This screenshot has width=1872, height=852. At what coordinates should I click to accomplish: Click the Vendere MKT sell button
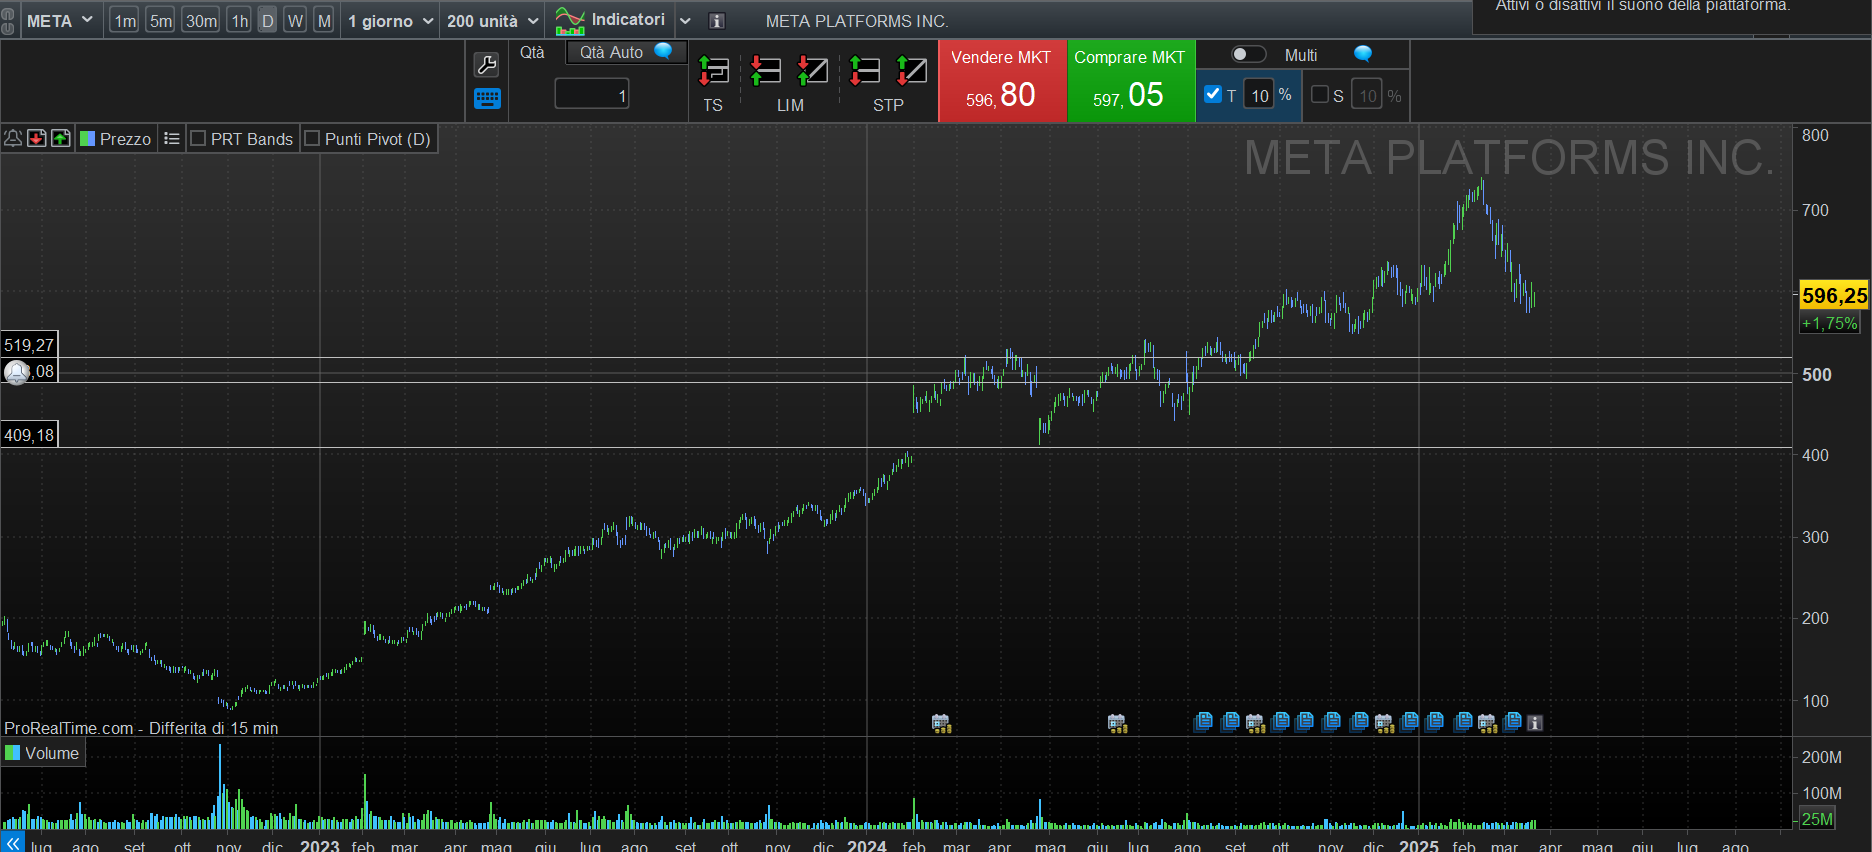1002,81
